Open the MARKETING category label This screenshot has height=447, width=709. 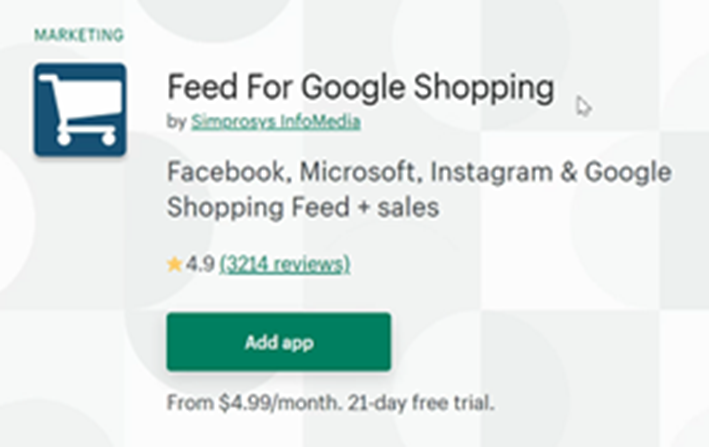(x=79, y=35)
